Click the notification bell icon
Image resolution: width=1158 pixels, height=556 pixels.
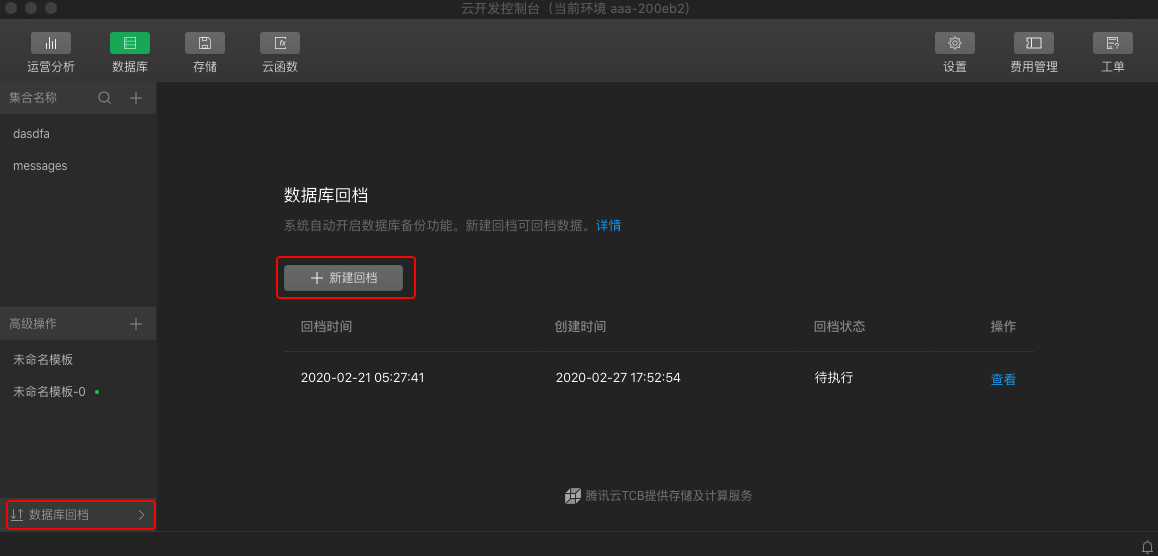[1147, 546]
